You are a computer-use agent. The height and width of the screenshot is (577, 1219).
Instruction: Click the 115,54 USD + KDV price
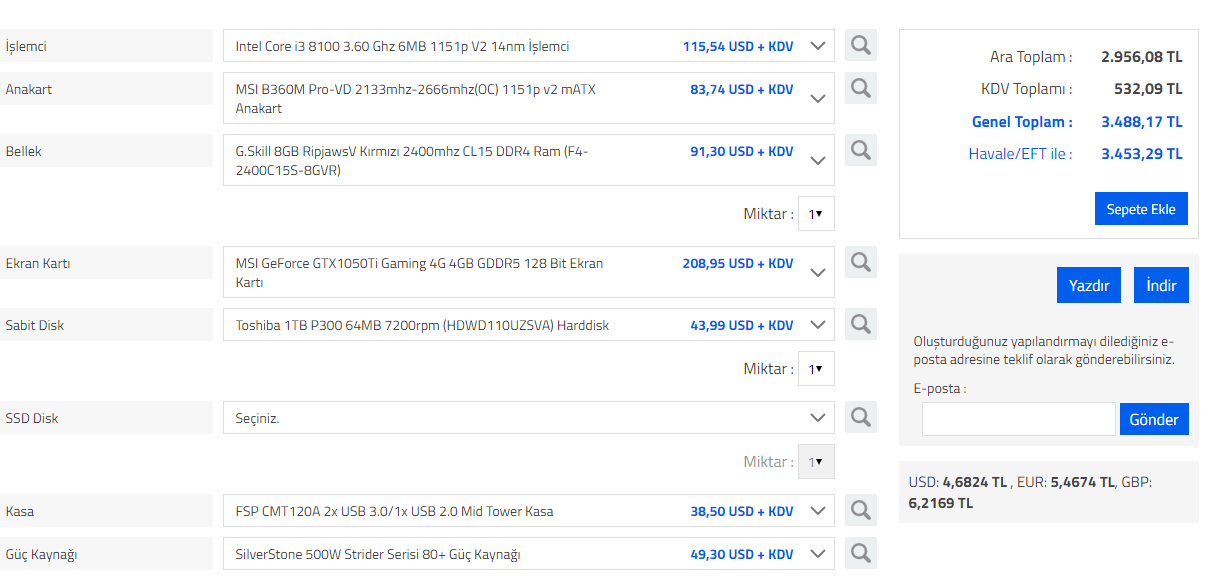click(738, 46)
